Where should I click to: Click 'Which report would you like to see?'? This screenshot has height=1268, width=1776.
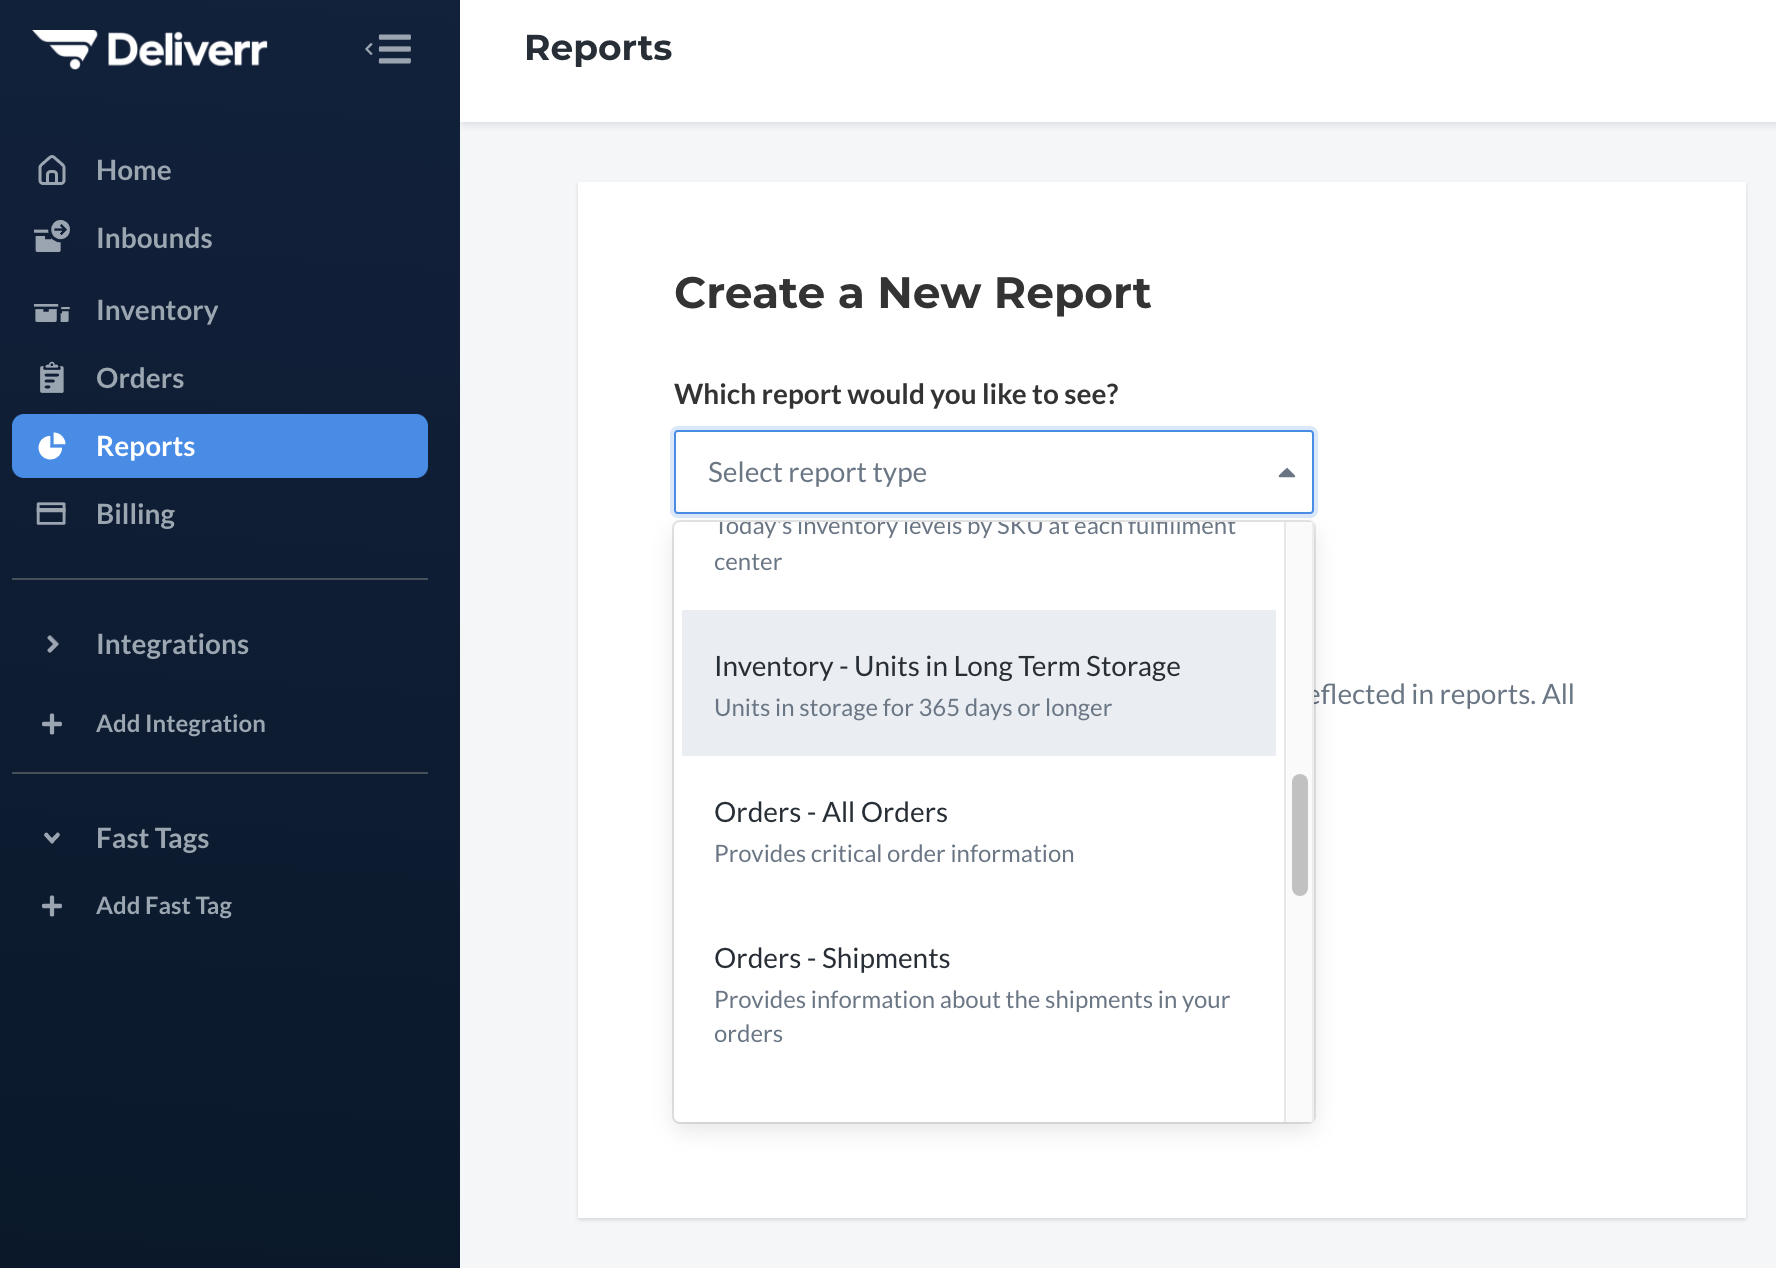point(896,394)
